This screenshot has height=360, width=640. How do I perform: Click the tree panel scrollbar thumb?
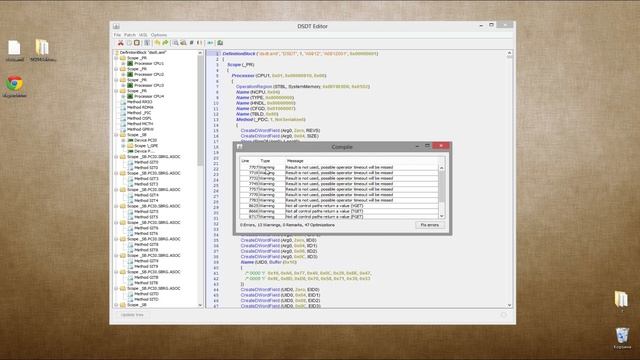click(200, 110)
